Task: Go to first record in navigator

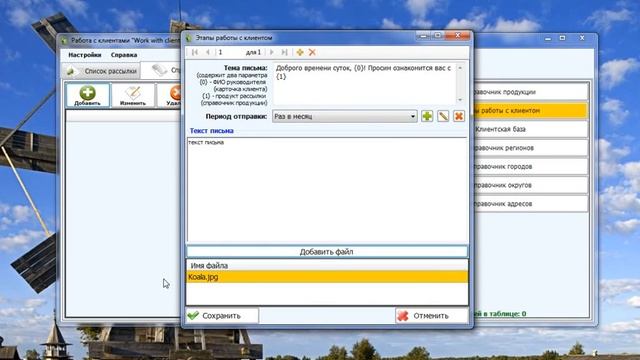Action: tap(195, 52)
